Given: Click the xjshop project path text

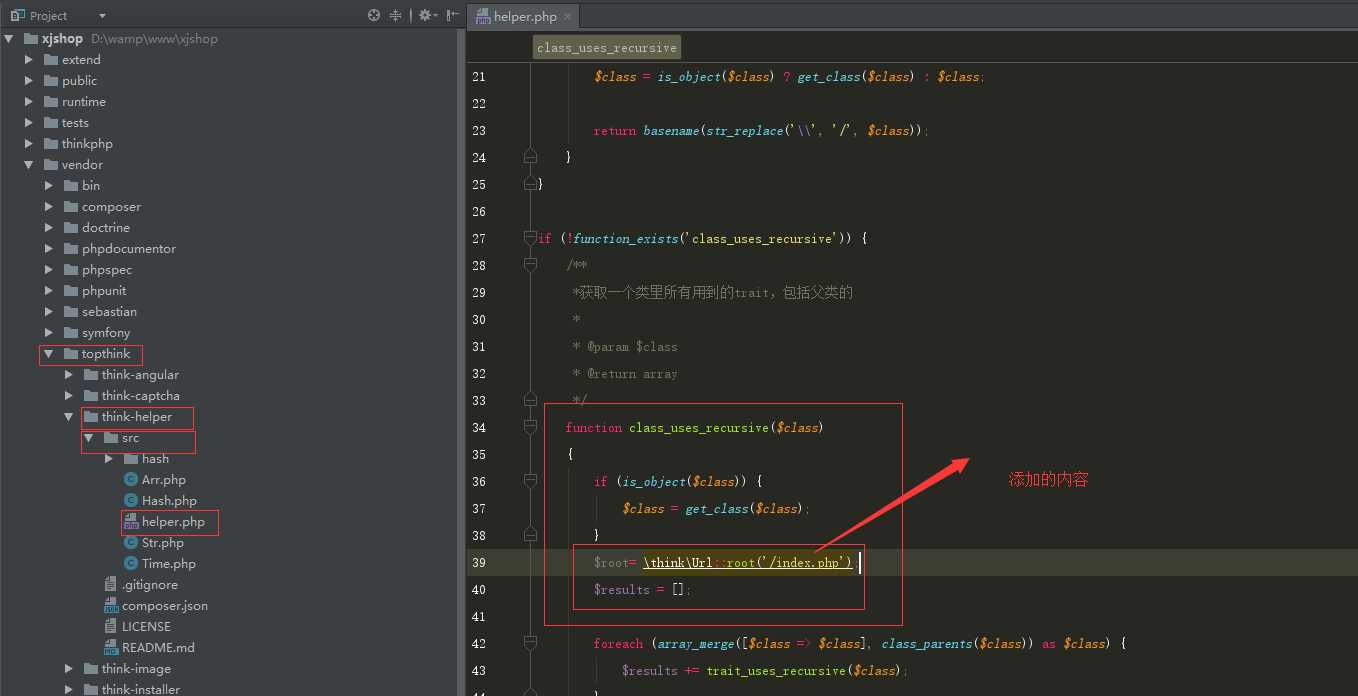Looking at the screenshot, I should tap(154, 39).
